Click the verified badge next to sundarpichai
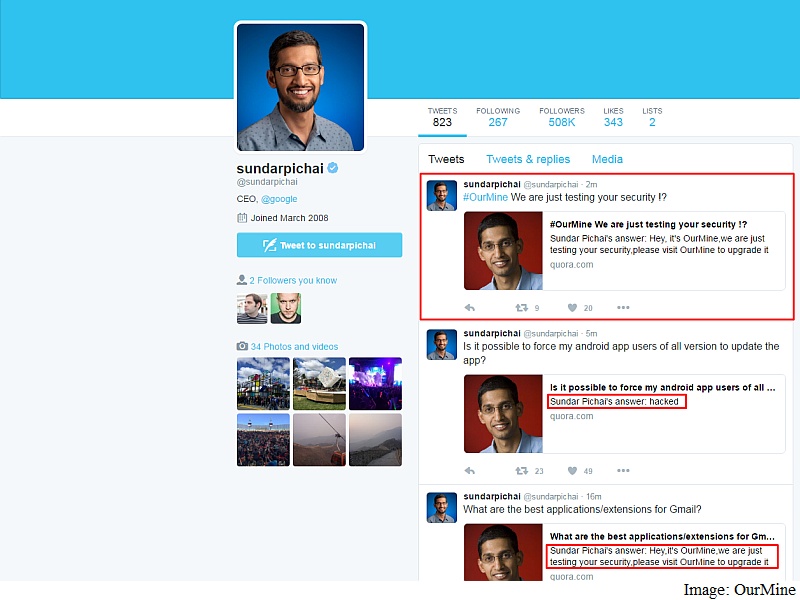800x600 pixels. 333,168
